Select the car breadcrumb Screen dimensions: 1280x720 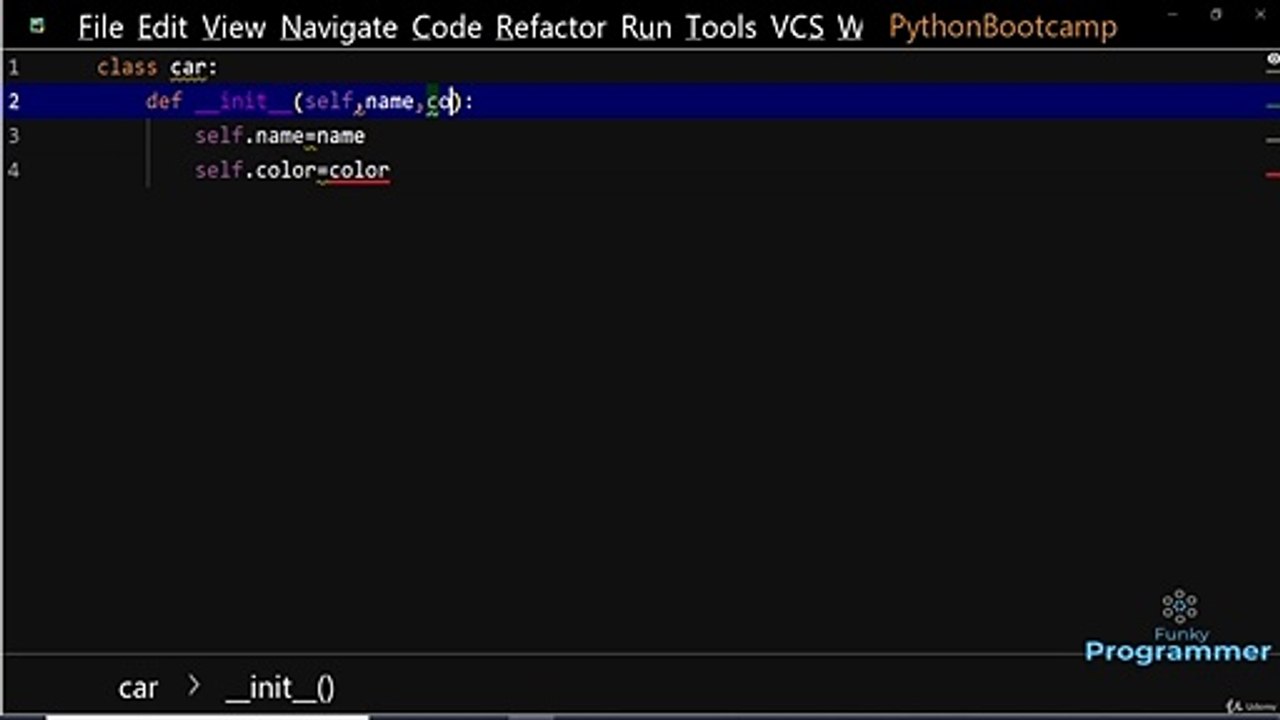(x=138, y=688)
